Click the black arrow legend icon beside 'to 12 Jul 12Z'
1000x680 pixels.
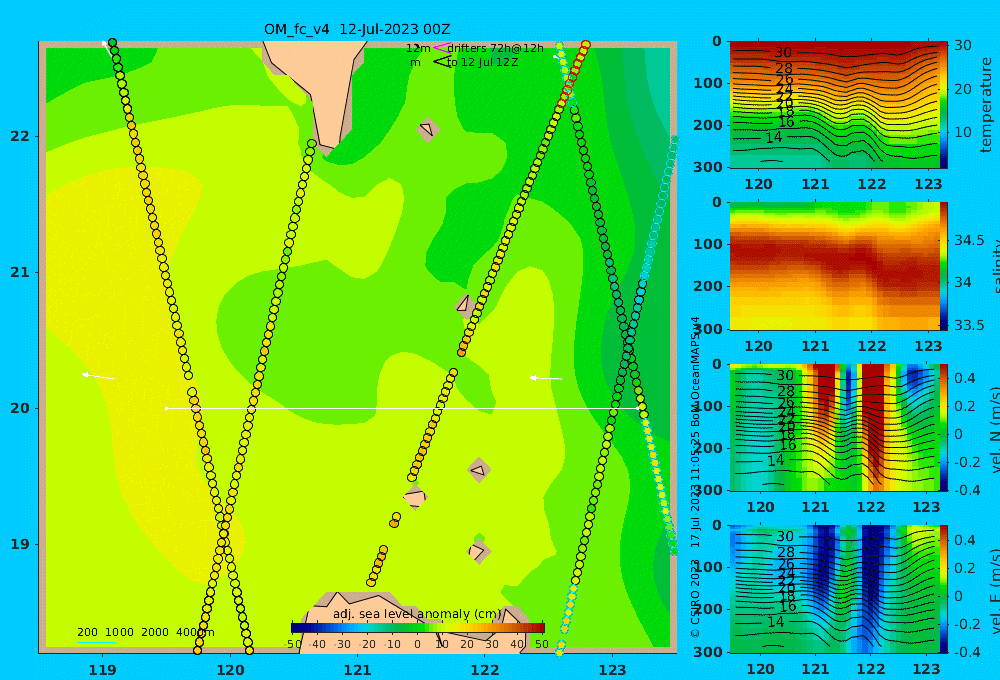441,62
